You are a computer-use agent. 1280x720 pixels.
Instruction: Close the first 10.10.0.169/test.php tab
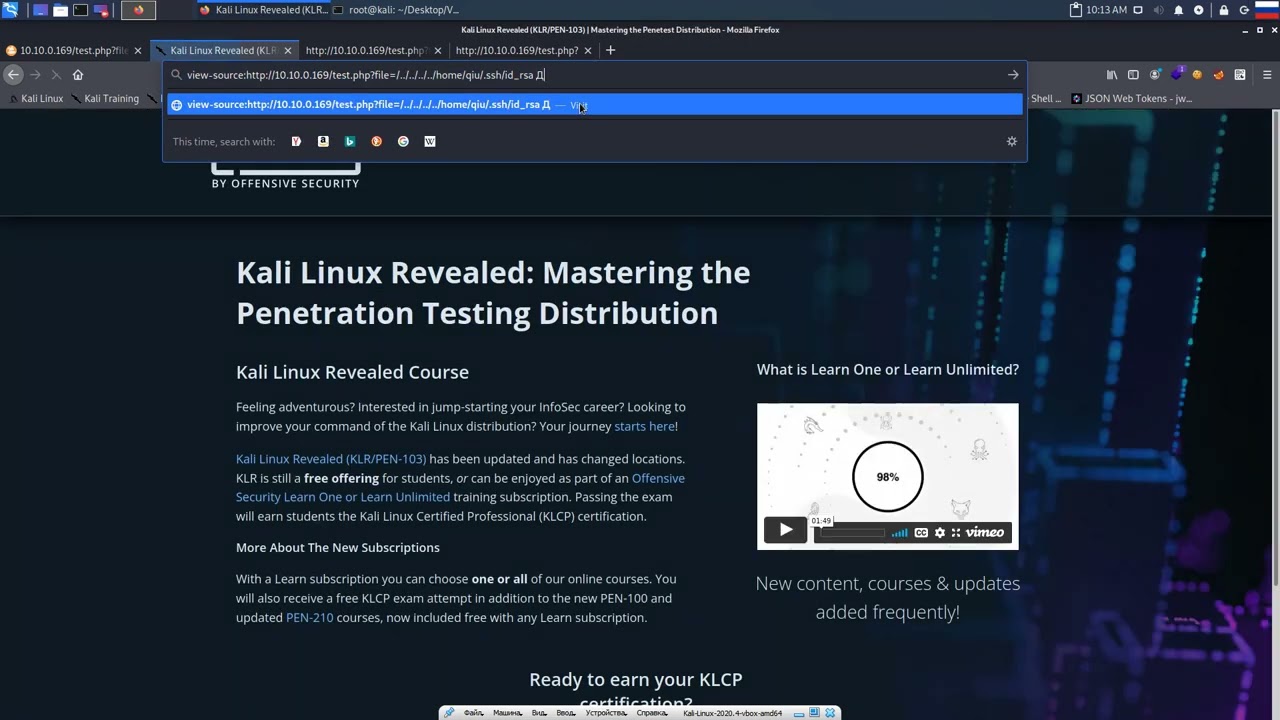tap(138, 50)
